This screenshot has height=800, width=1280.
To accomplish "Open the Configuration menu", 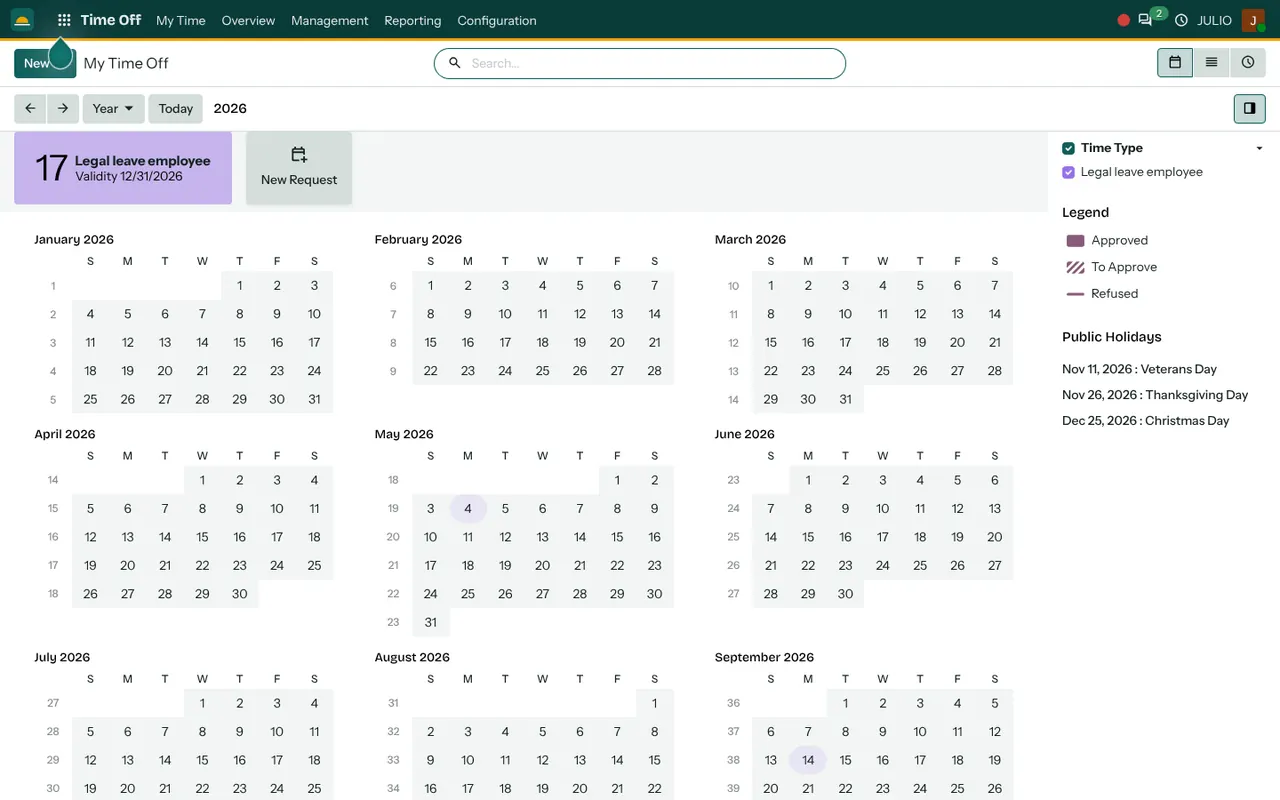I will tap(497, 20).
